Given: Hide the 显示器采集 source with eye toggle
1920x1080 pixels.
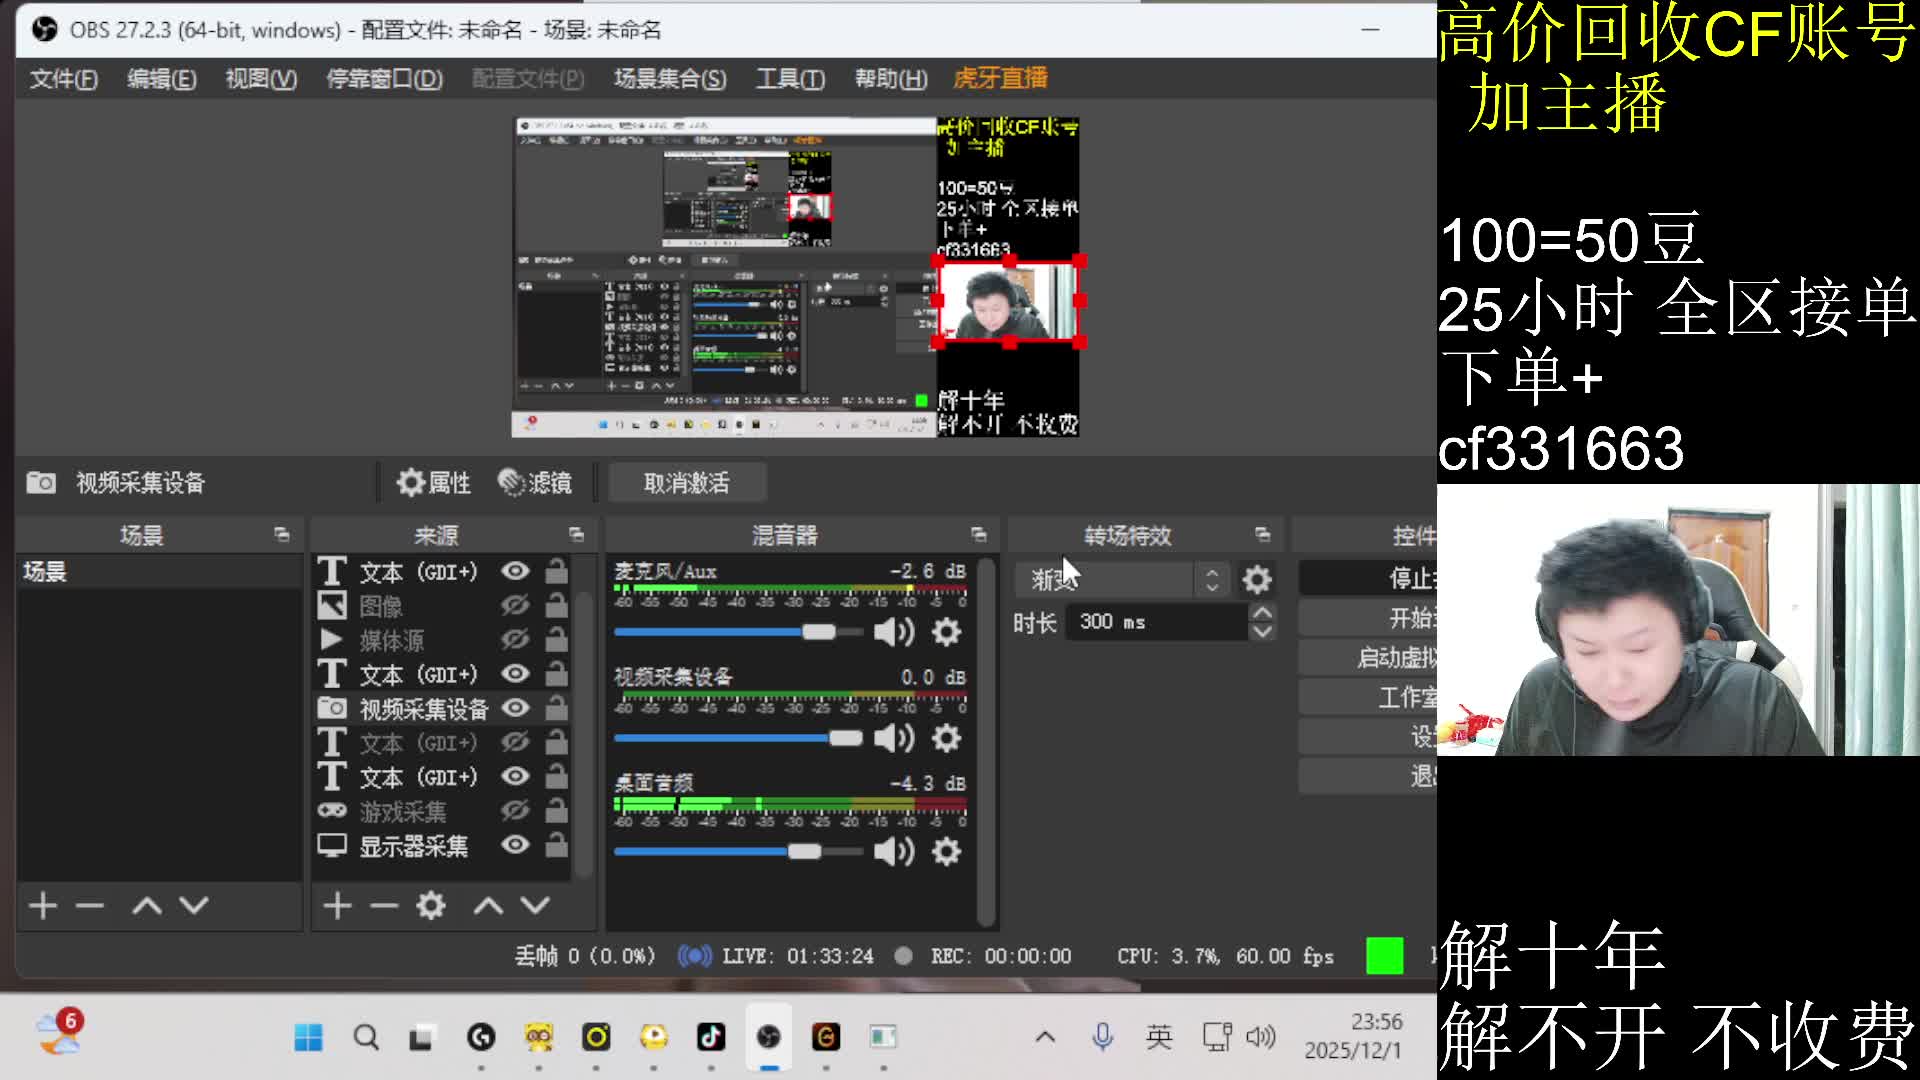Looking at the screenshot, I should (x=515, y=845).
